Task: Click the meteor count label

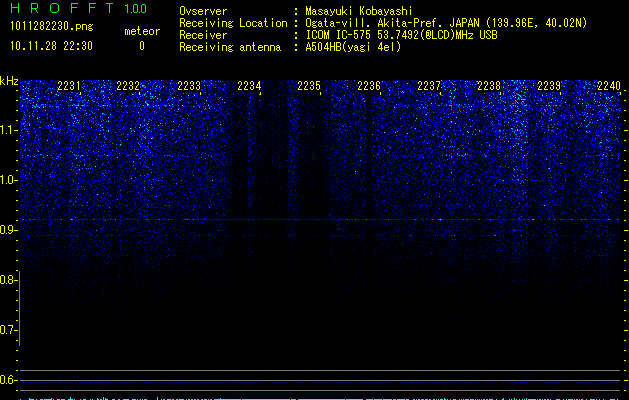Action: [142, 31]
